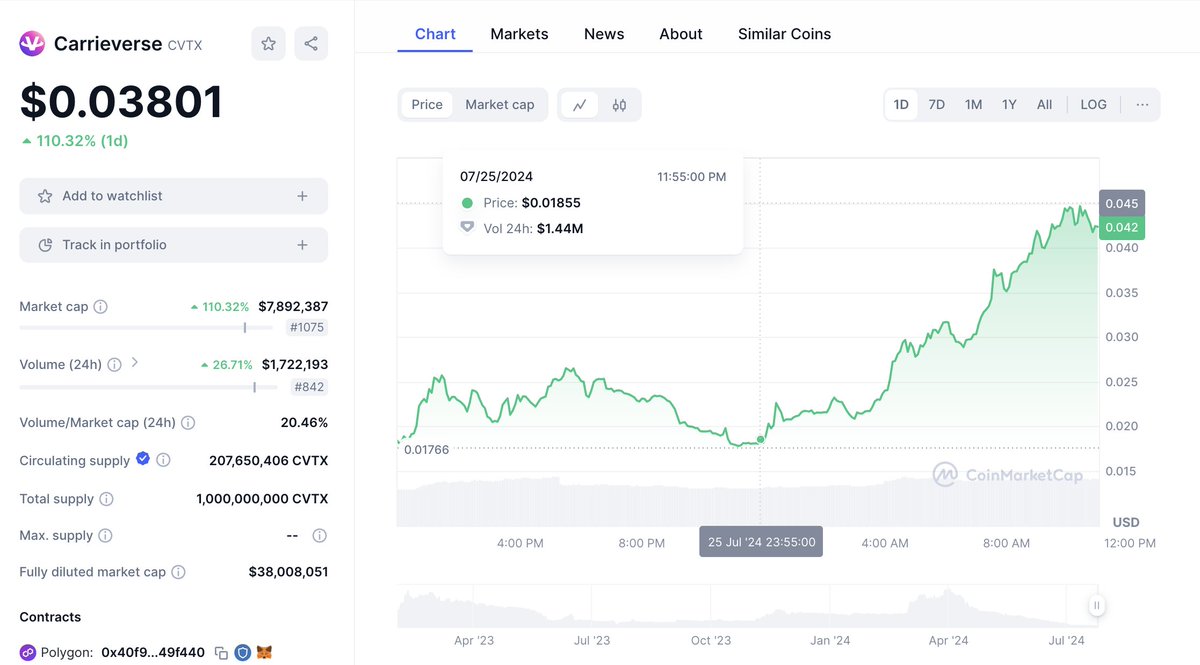Viewport: 1200px width, 665px height.
Task: Copy the Polygon contract address
Action: pos(221,652)
